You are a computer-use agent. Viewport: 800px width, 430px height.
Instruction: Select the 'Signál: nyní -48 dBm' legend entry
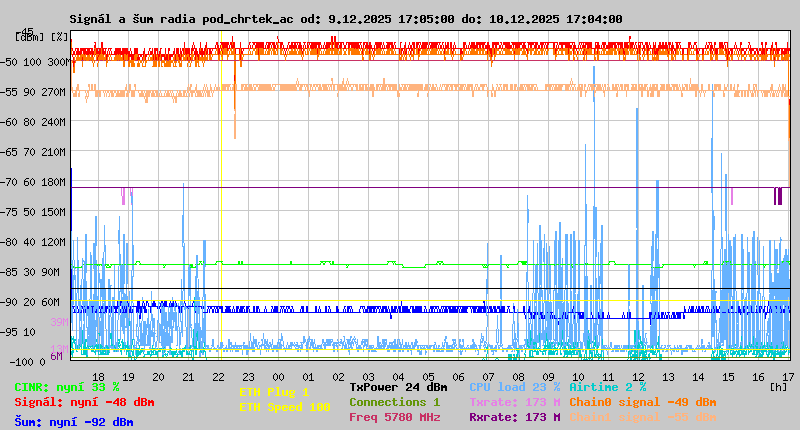(x=84, y=402)
